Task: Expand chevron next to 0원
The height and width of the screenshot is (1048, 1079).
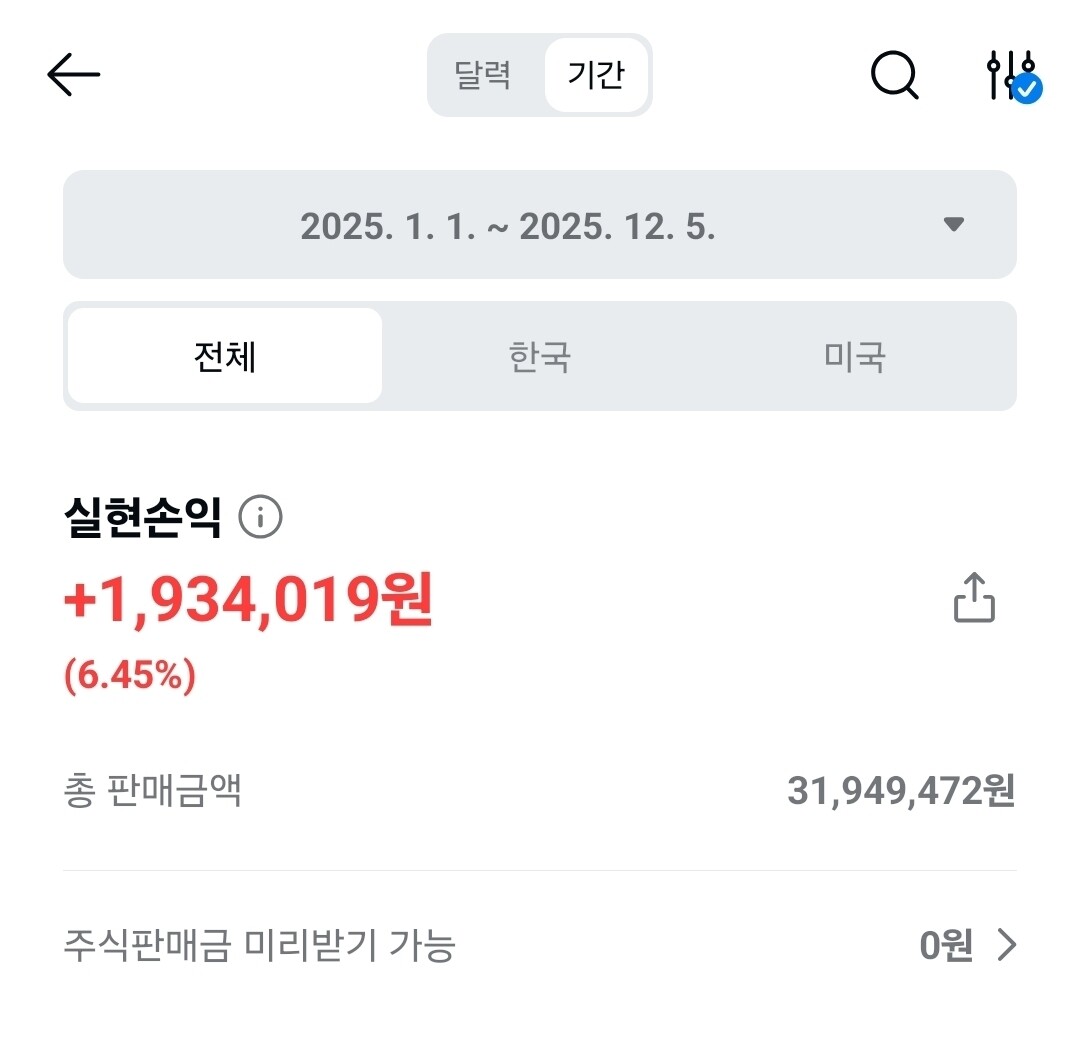Action: point(1006,945)
